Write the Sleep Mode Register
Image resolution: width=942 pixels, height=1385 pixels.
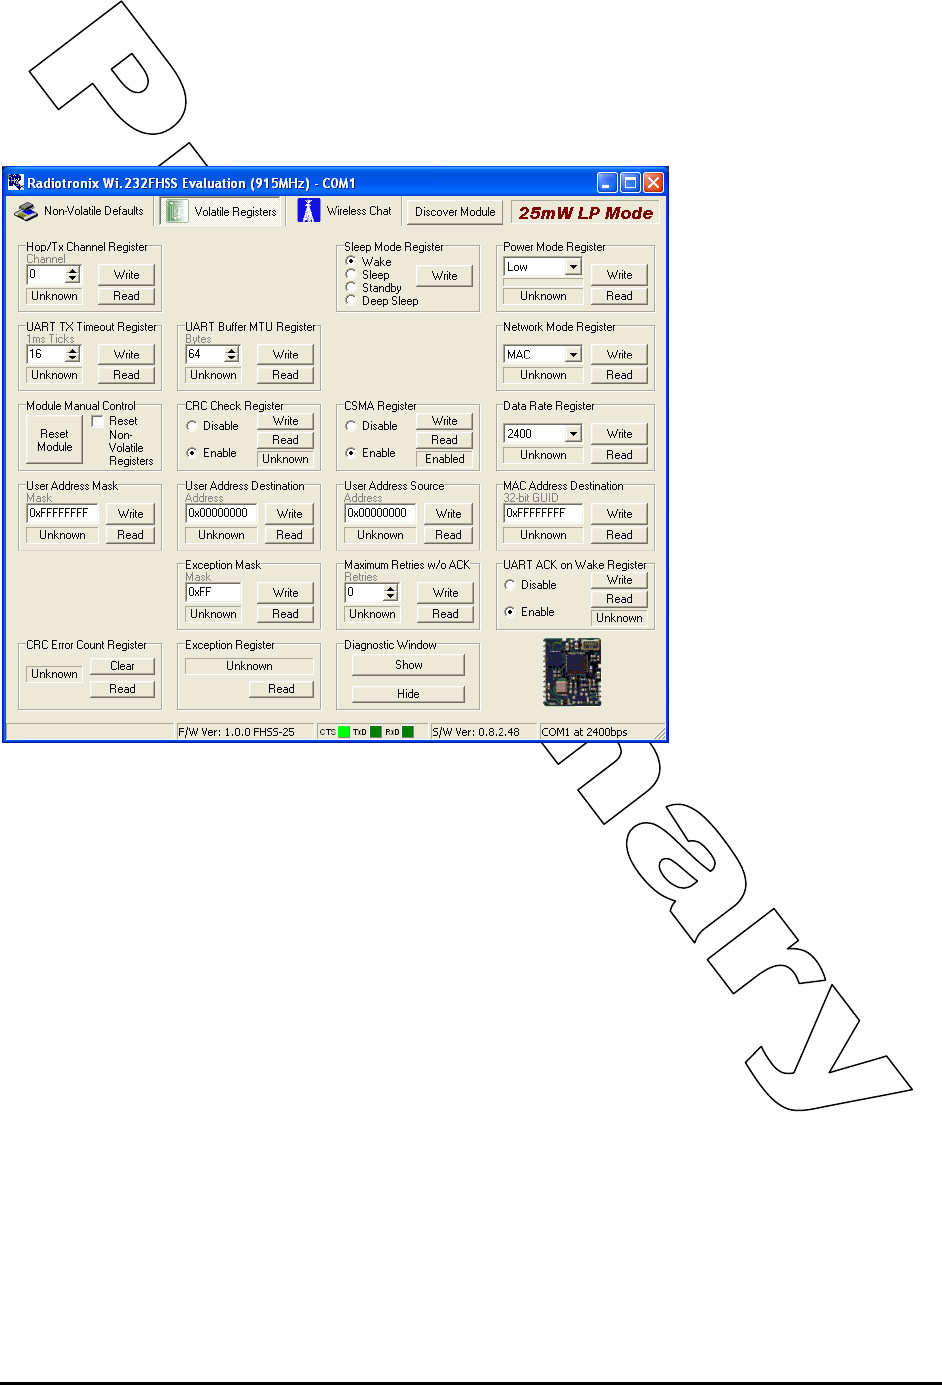tap(445, 276)
